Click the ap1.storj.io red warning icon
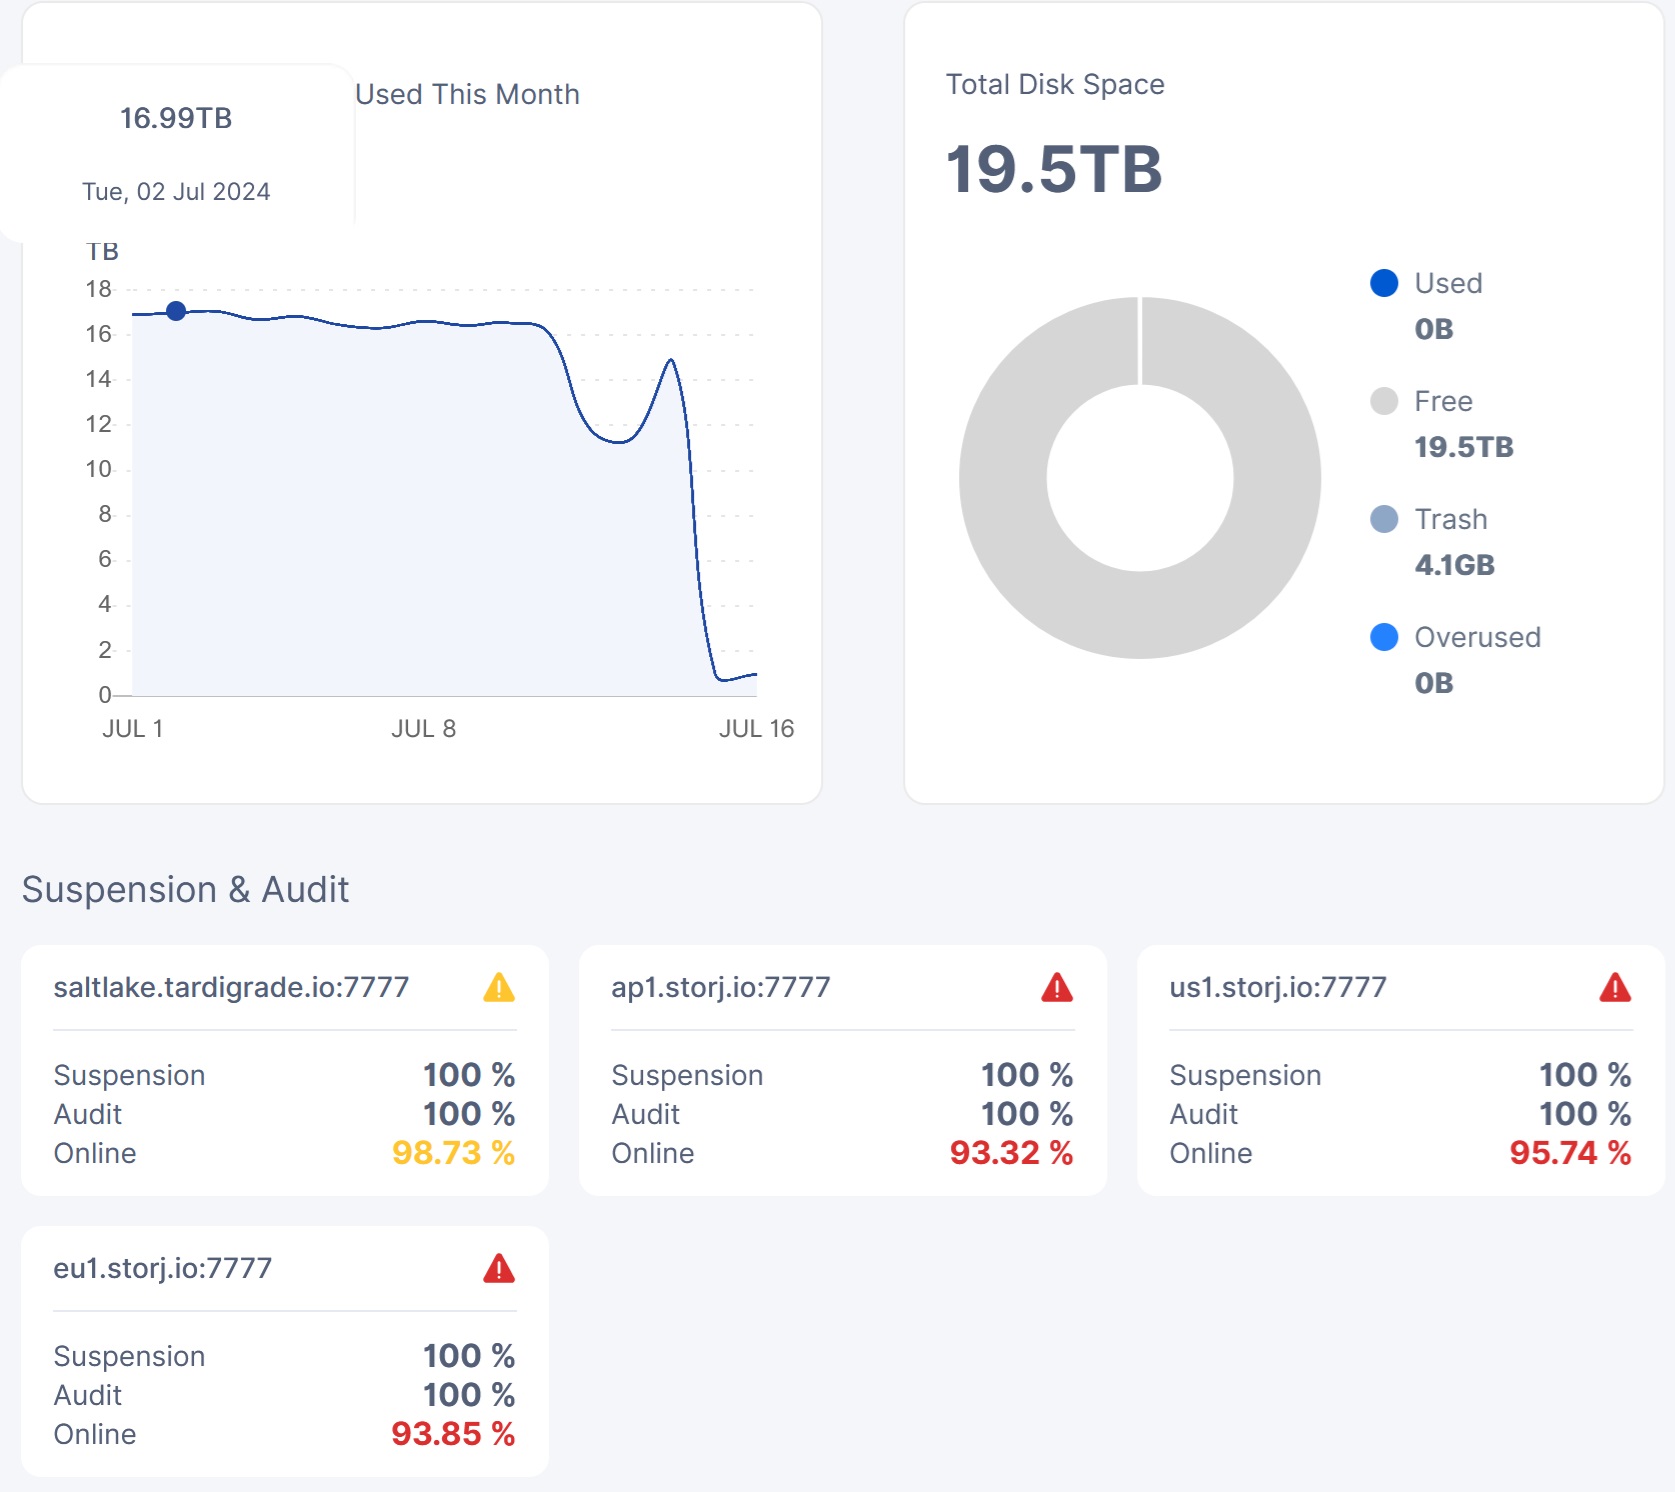Screen dimensions: 1675x1492 1057,988
